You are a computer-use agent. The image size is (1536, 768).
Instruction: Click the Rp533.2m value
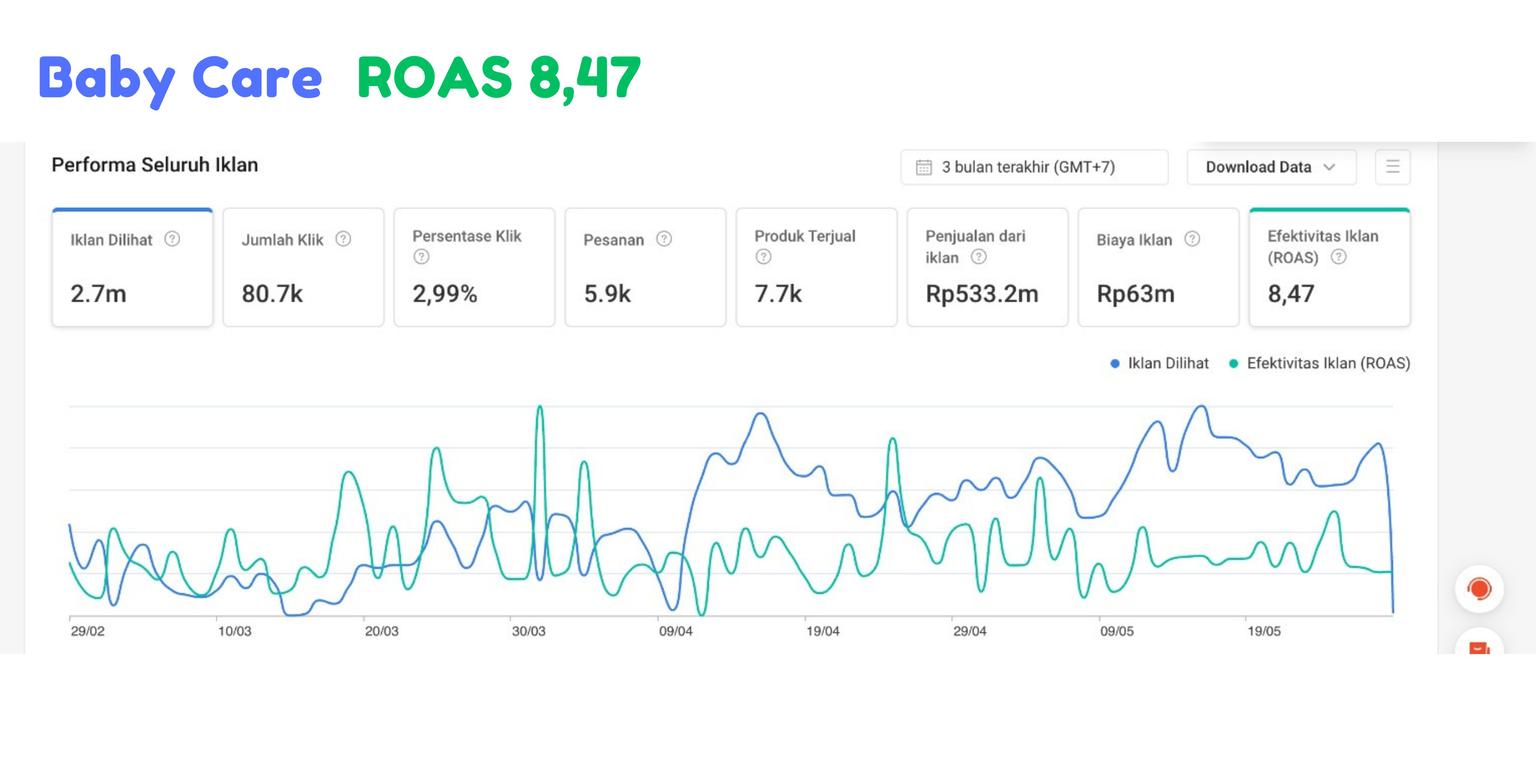982,294
